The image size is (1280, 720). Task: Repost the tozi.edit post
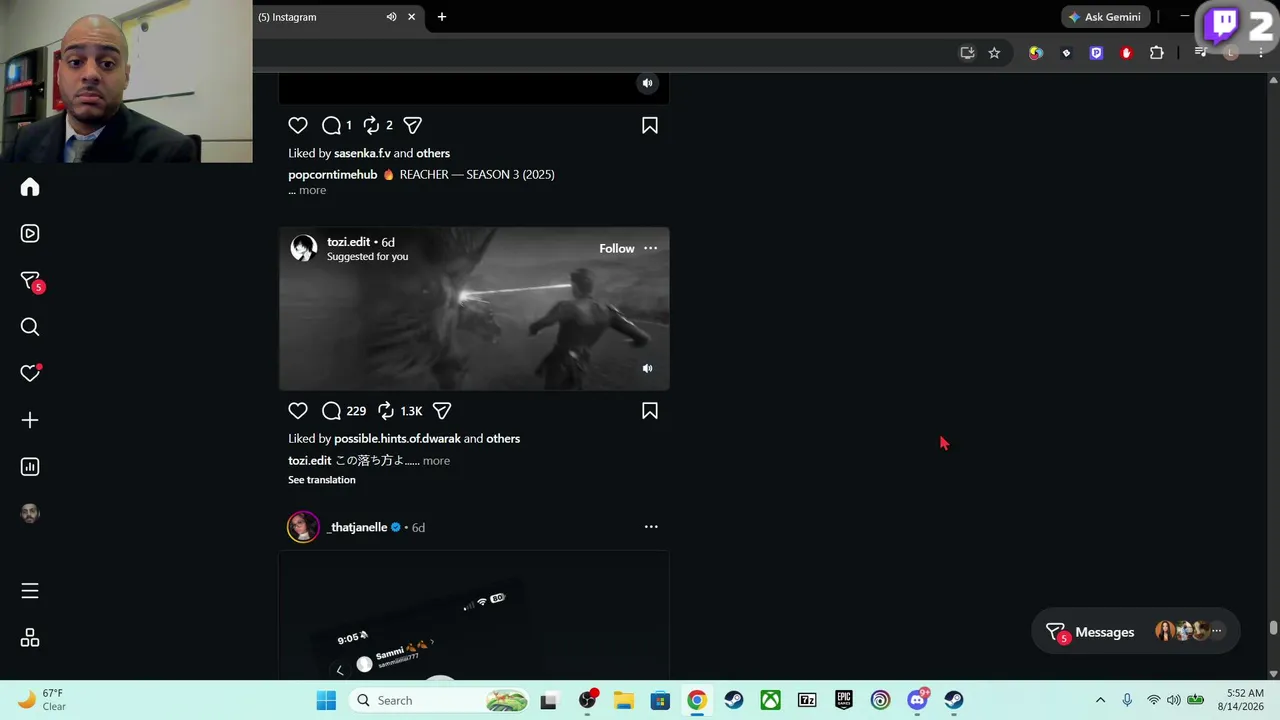click(x=386, y=411)
